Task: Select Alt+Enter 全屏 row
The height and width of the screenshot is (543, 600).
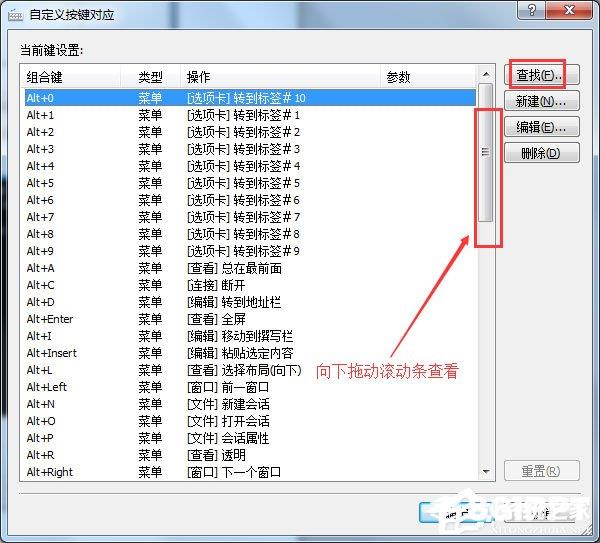Action: click(x=250, y=319)
